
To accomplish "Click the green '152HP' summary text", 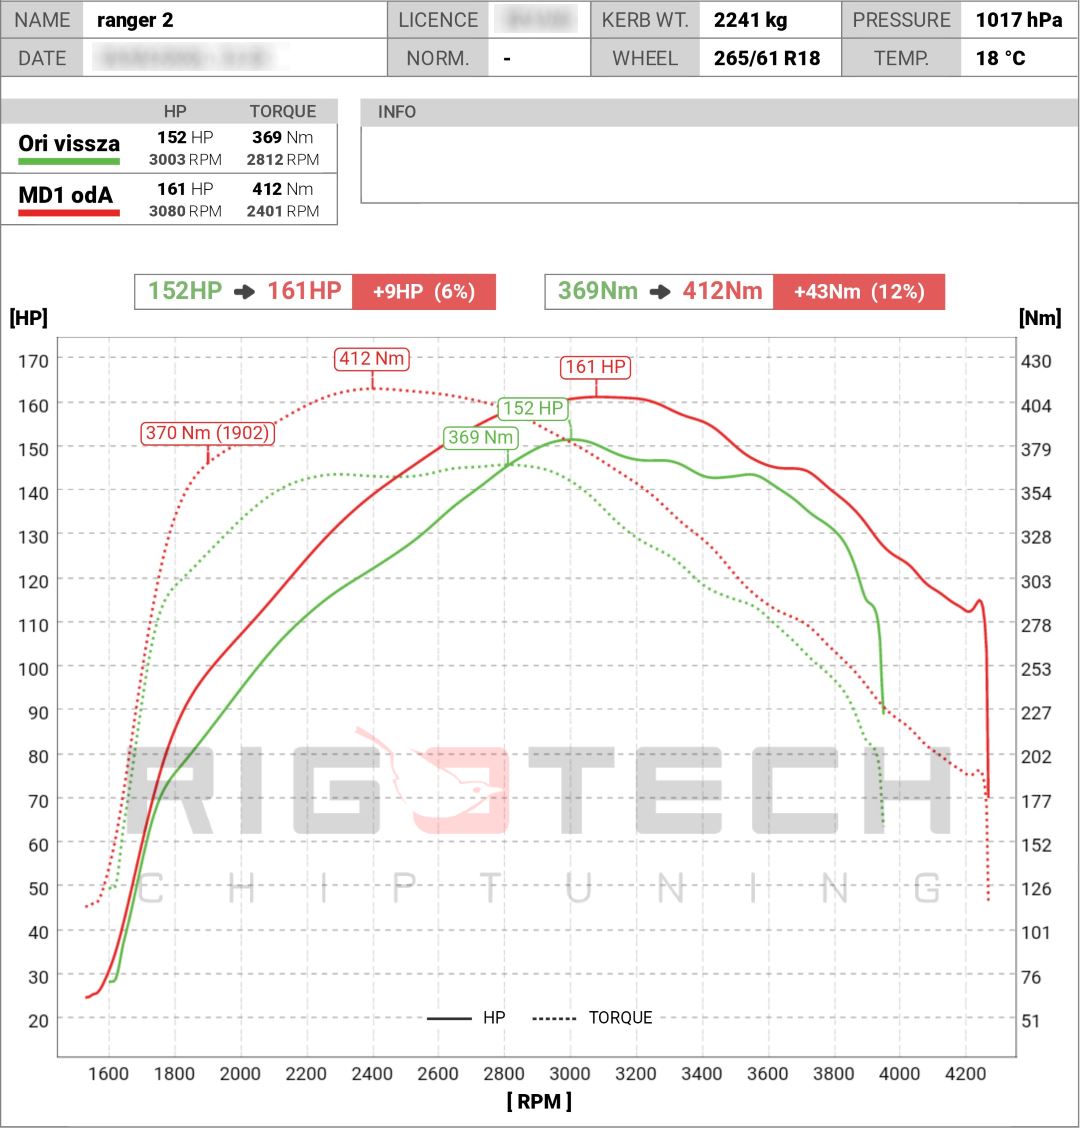I will 185,291.
